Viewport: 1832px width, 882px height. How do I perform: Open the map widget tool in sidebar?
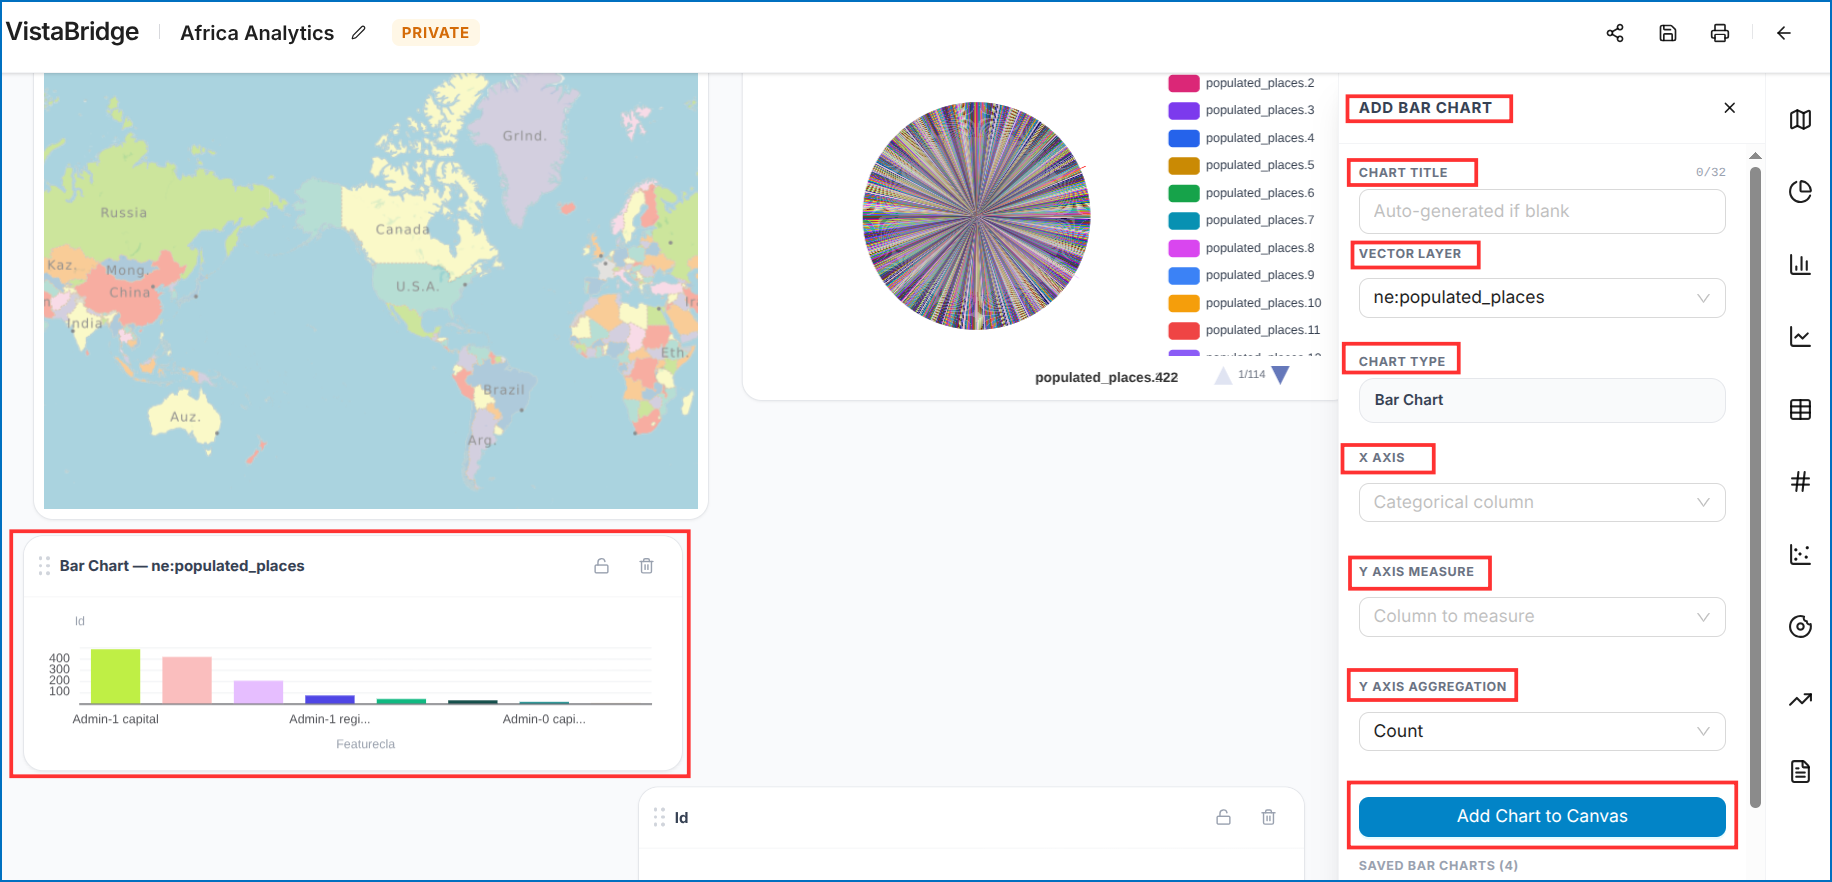1800,120
